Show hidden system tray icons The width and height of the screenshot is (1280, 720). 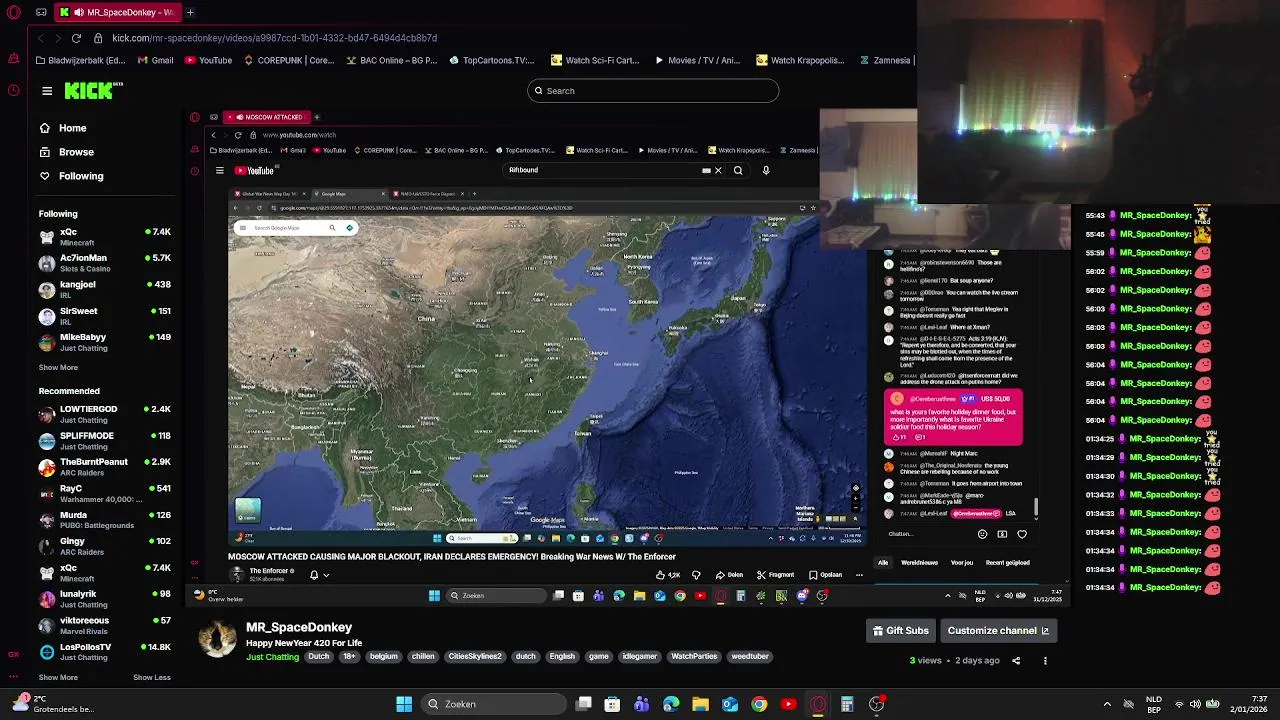tap(1107, 704)
